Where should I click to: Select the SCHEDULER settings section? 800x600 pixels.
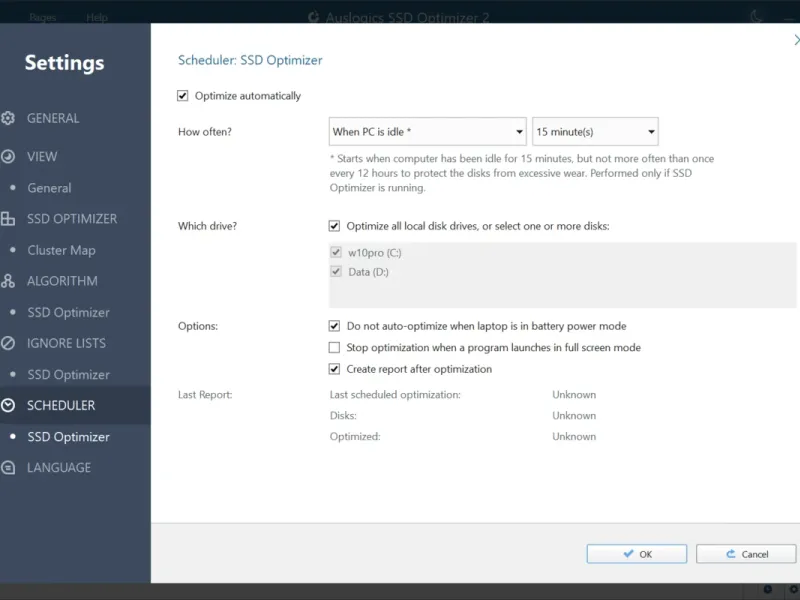click(75, 406)
